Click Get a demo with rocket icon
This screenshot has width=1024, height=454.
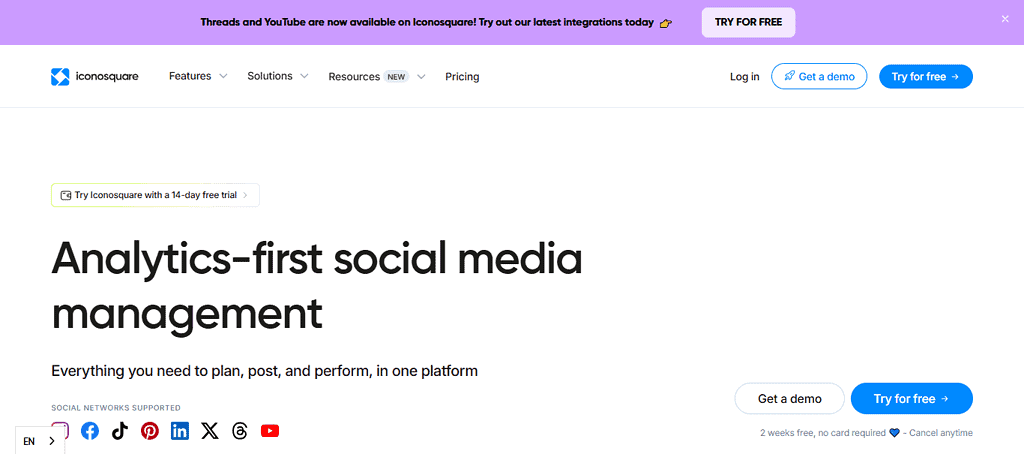point(819,77)
